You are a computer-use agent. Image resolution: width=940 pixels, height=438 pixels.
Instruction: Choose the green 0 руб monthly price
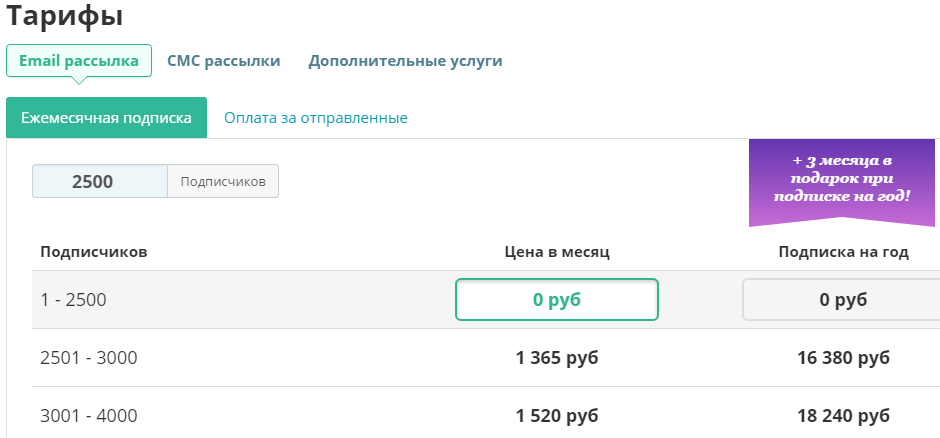[556, 300]
